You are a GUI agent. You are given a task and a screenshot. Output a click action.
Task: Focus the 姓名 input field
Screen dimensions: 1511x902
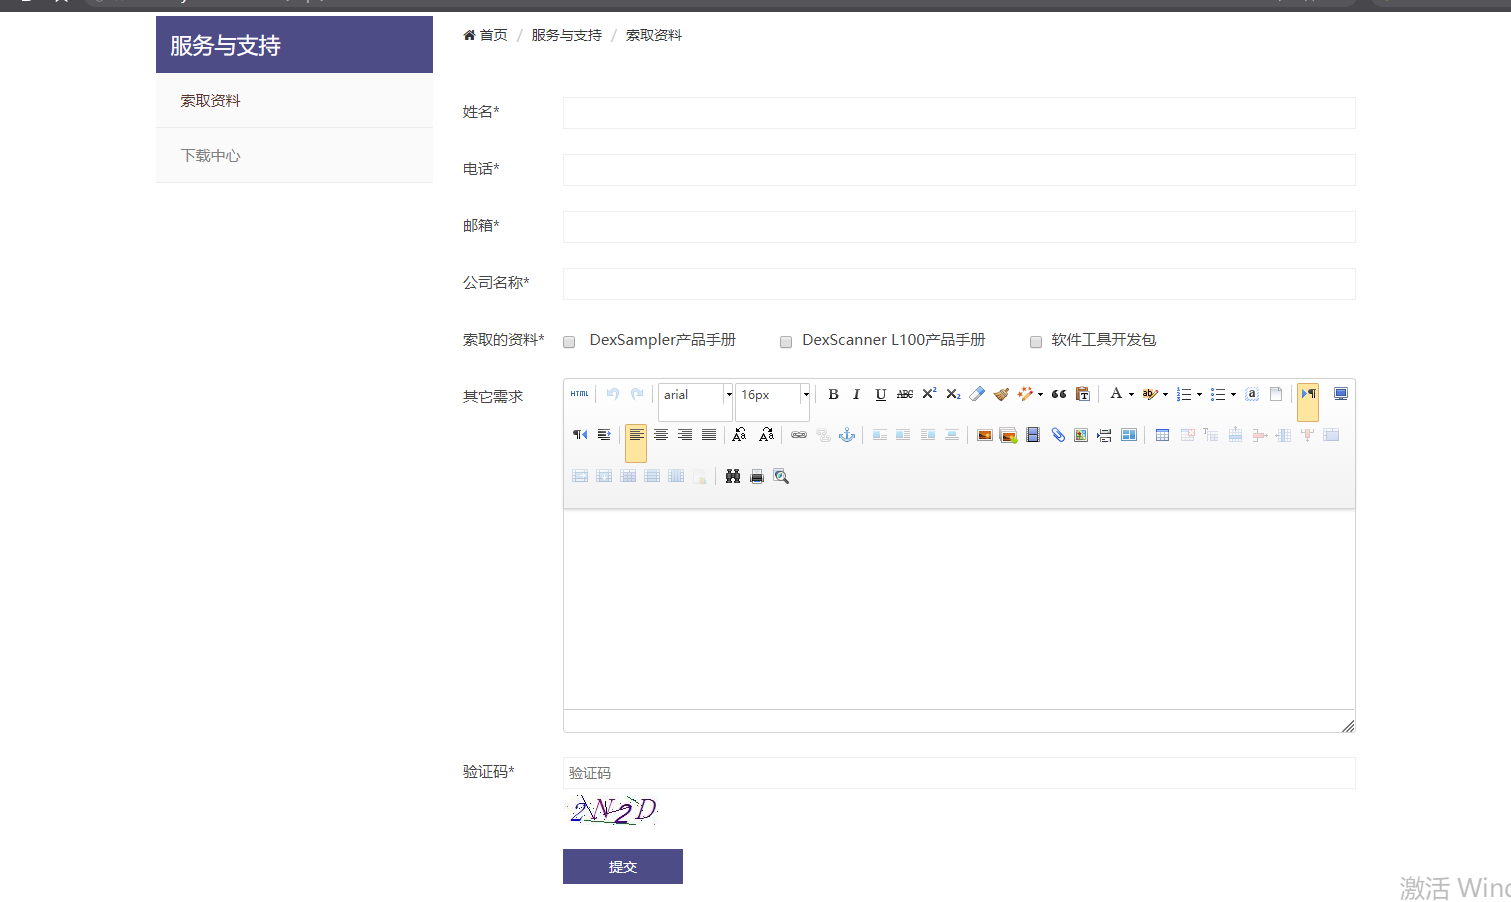pyautogui.click(x=959, y=113)
